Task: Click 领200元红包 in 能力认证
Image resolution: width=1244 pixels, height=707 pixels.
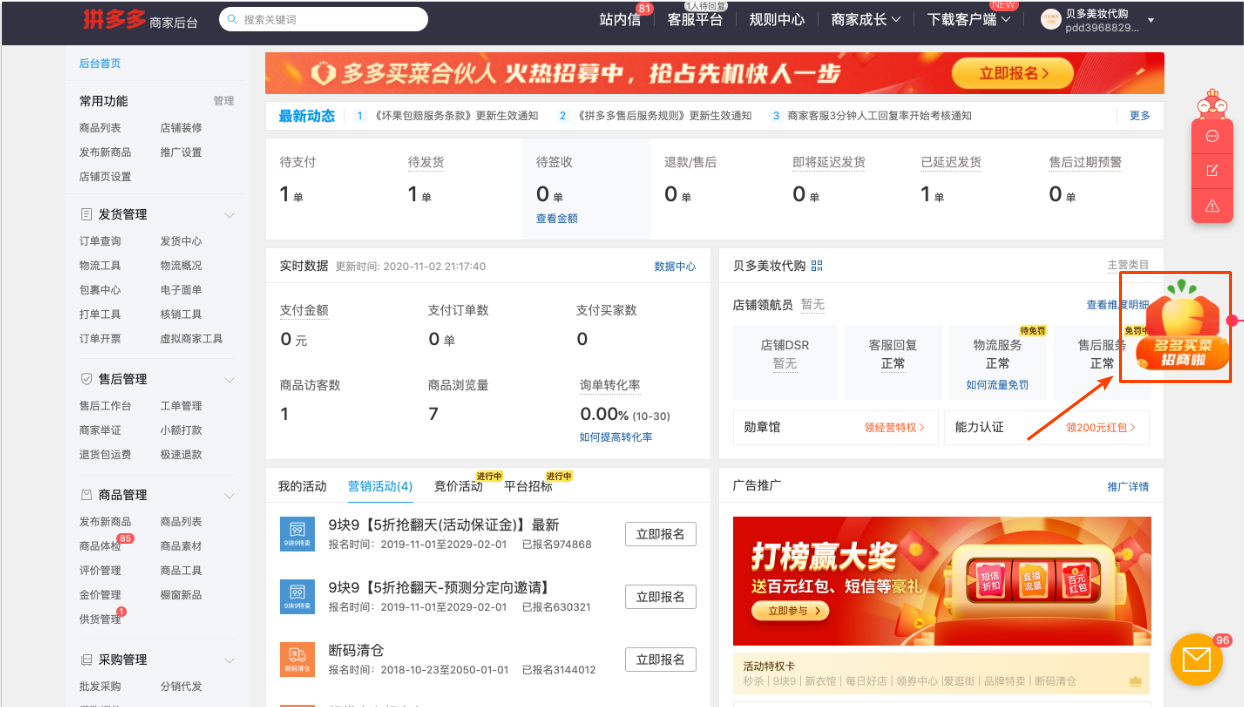Action: [x=1101, y=427]
